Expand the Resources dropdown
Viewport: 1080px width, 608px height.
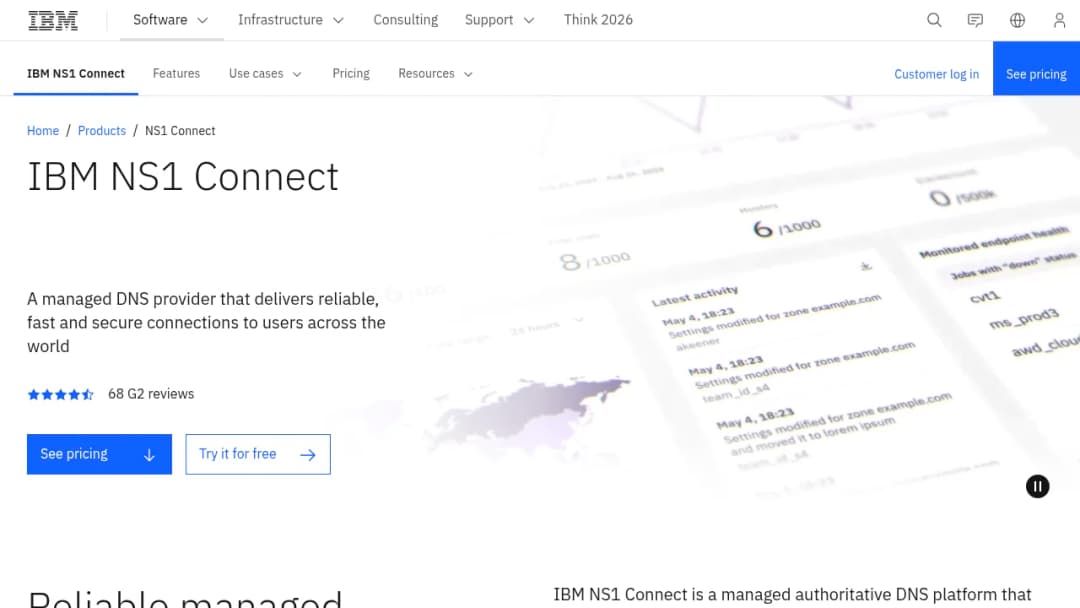(435, 74)
